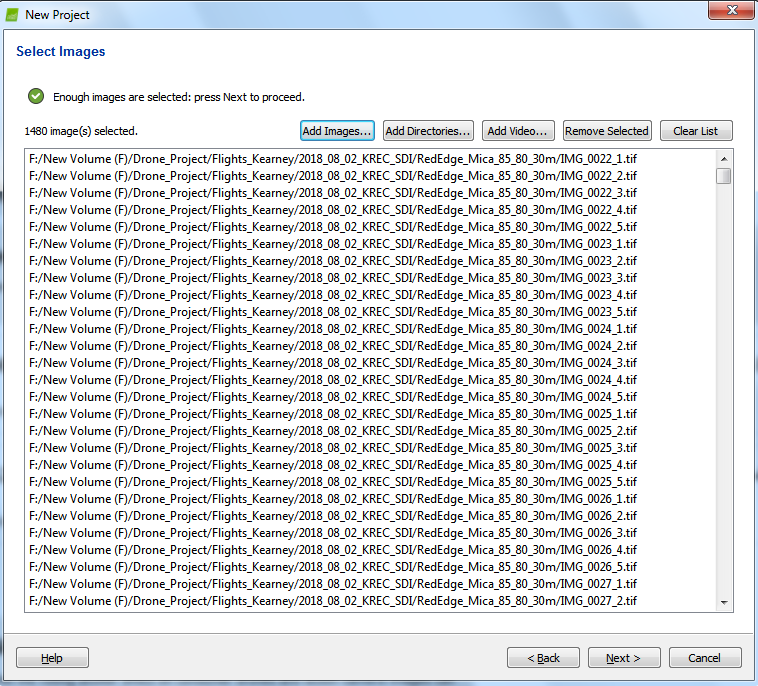
Task: Open Help for the New Project wizard
Action: click(52, 657)
